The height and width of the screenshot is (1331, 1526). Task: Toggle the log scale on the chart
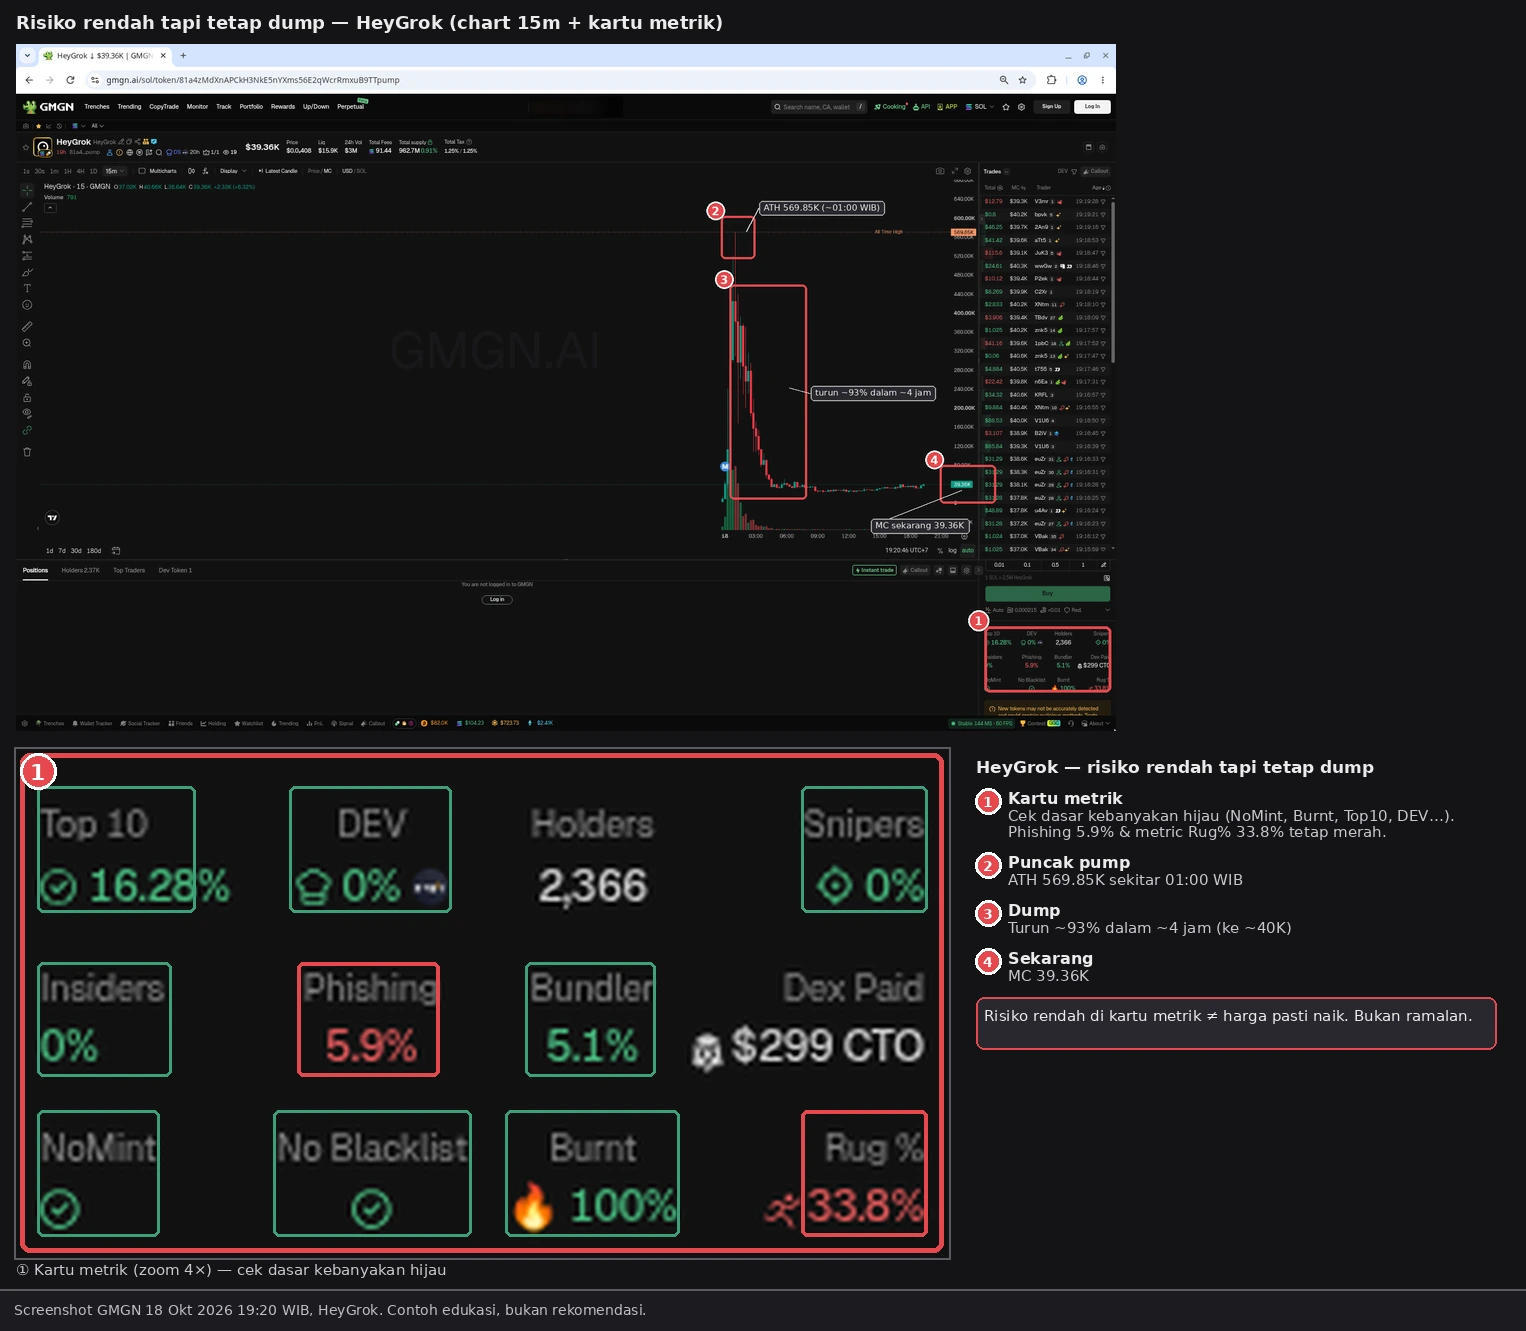(953, 551)
